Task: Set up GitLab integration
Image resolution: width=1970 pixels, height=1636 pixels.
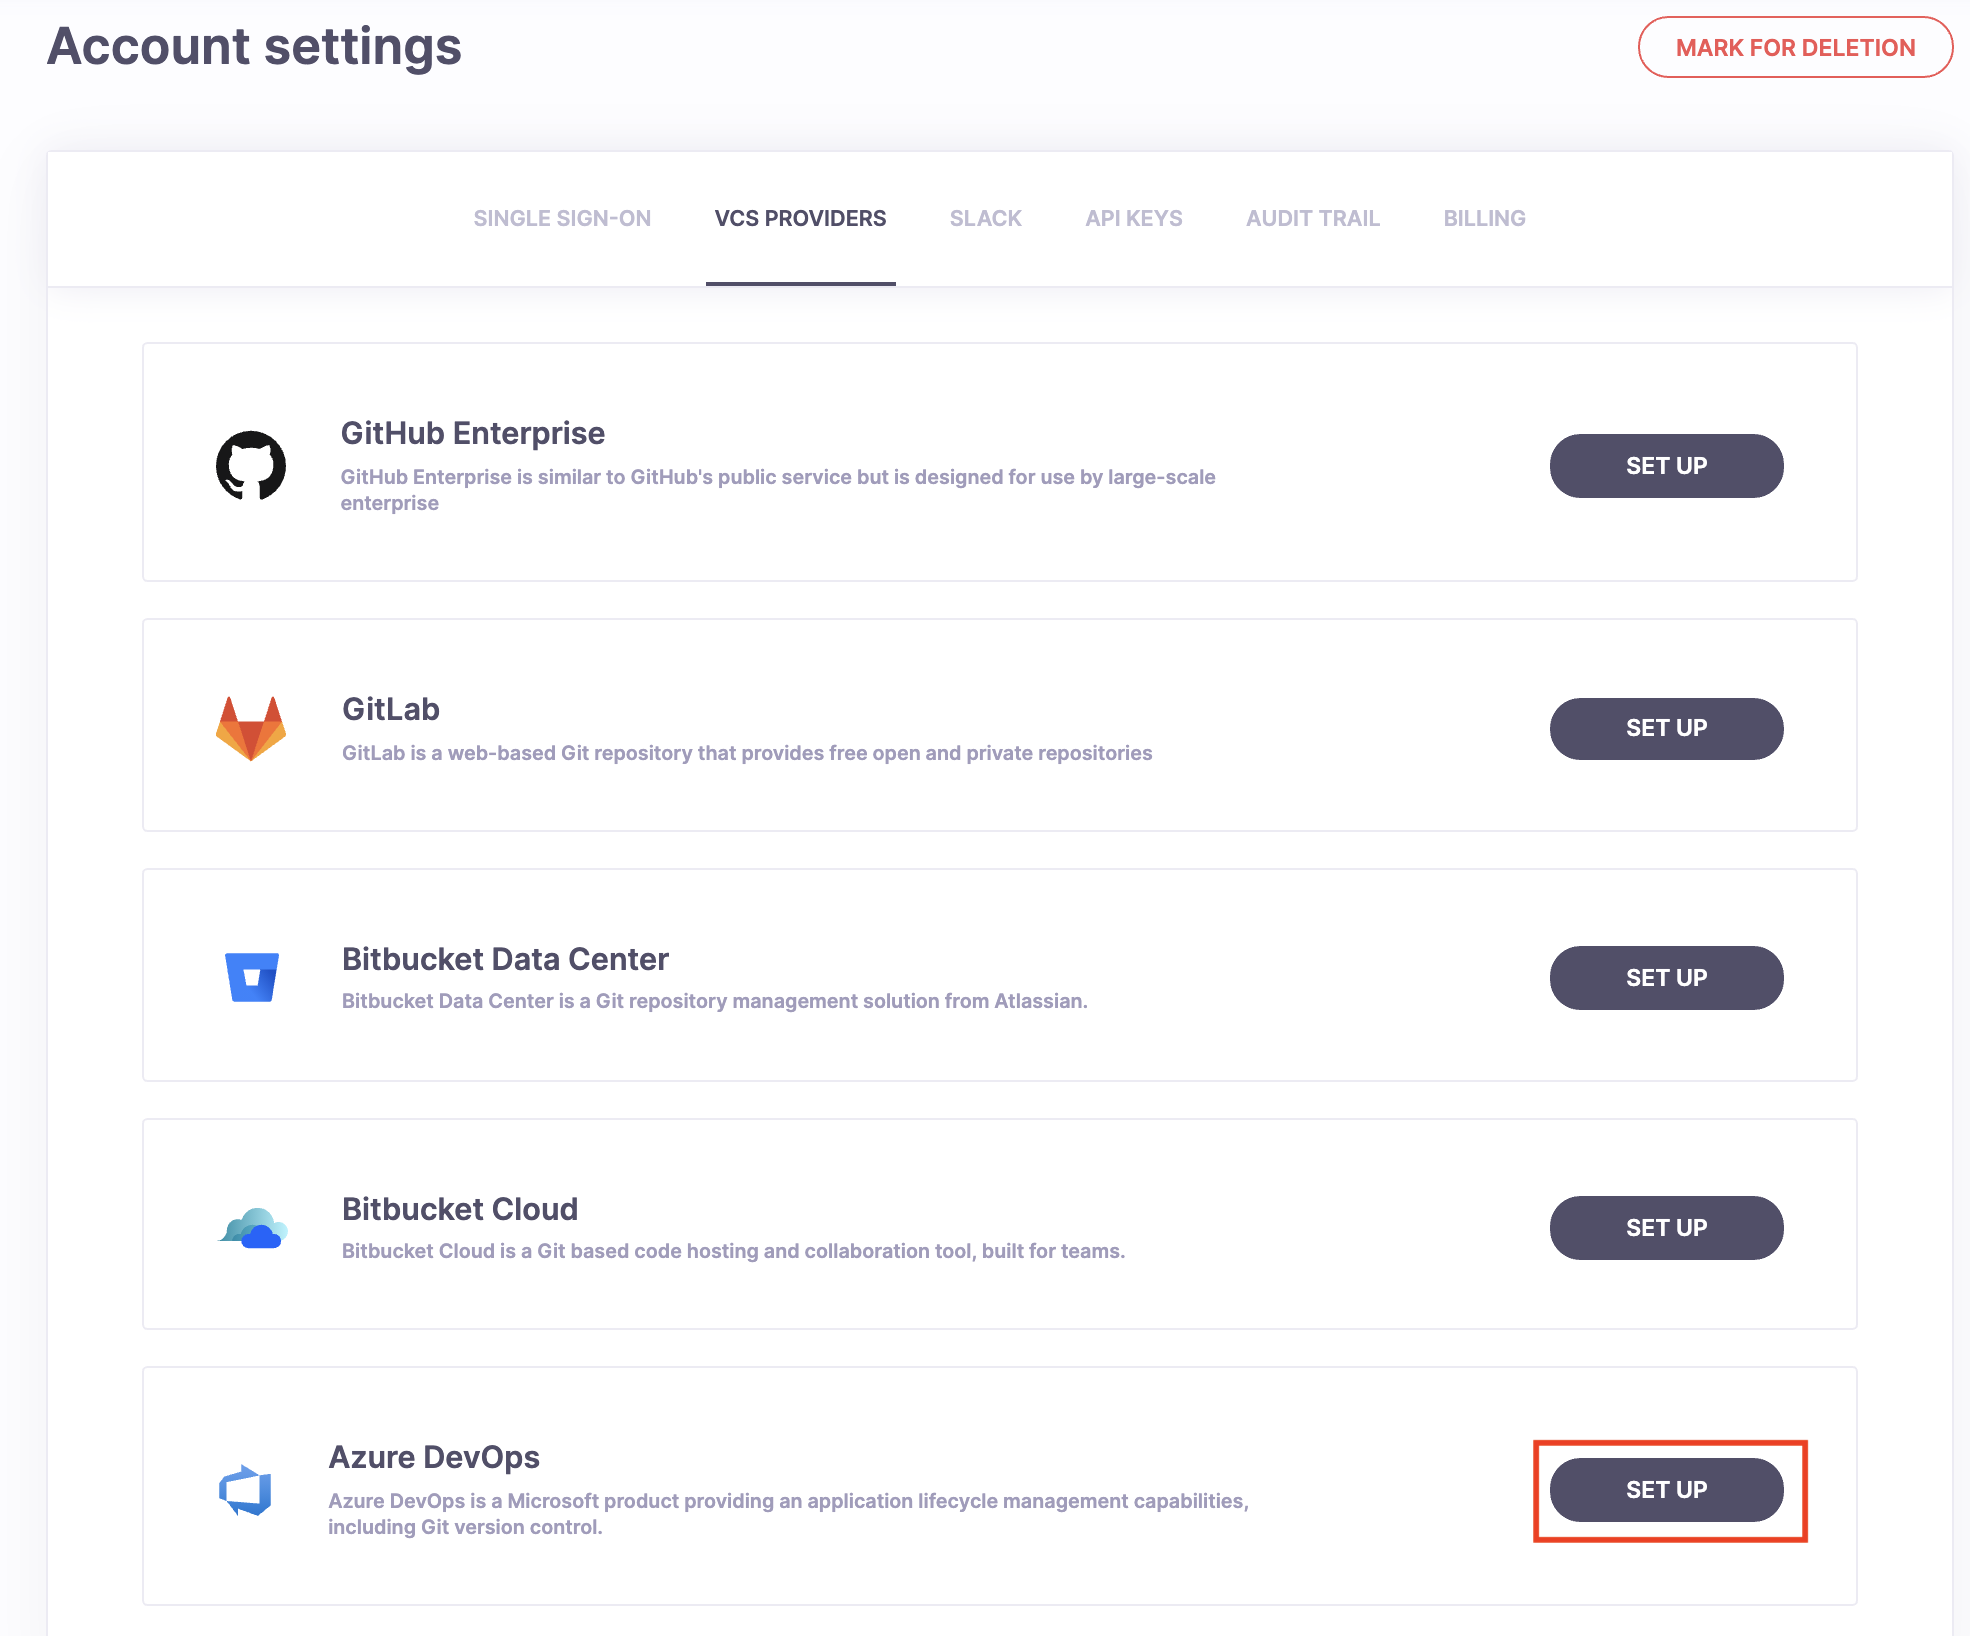Action: (x=1665, y=729)
